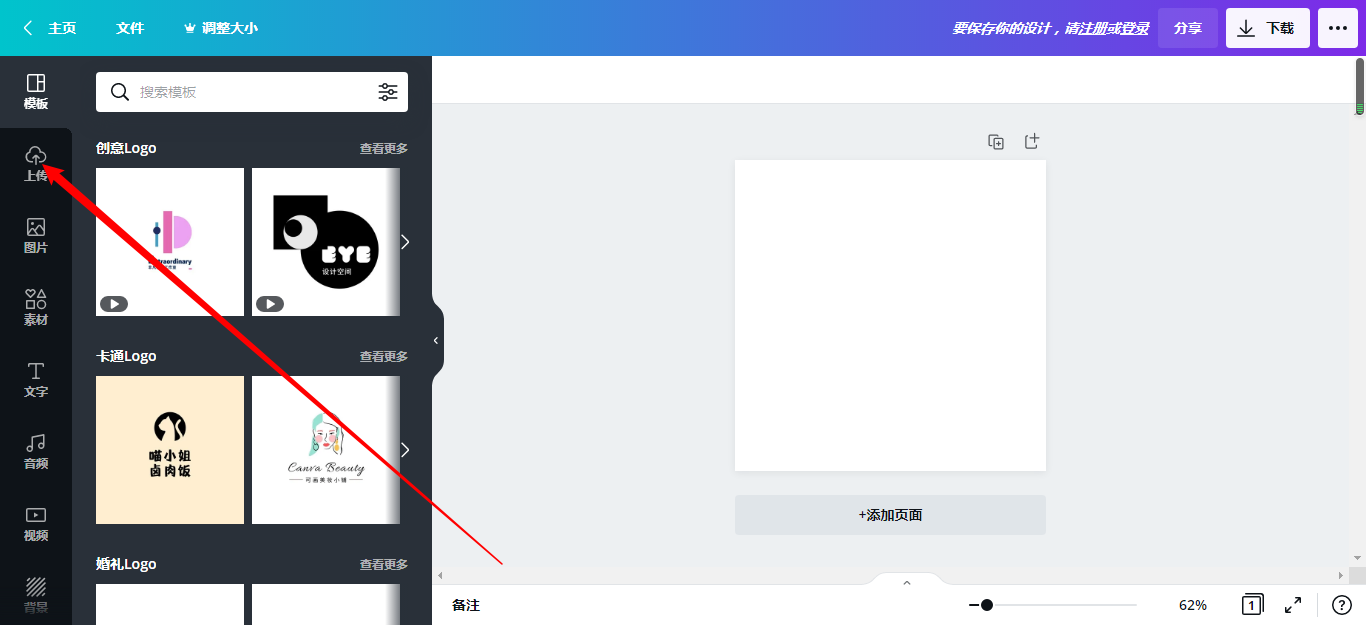The height and width of the screenshot is (625, 1366).
Task: Expand the 创意Logo row with right chevron
Action: pyautogui.click(x=405, y=242)
